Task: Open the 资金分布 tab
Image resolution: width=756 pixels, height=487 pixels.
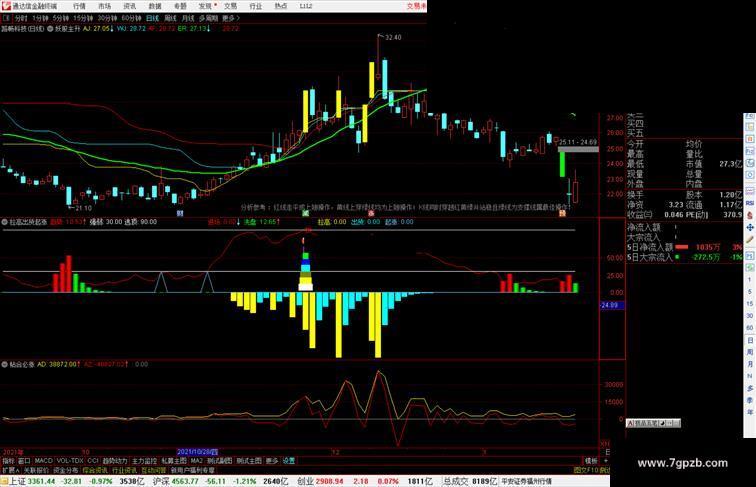Action: click(66, 470)
